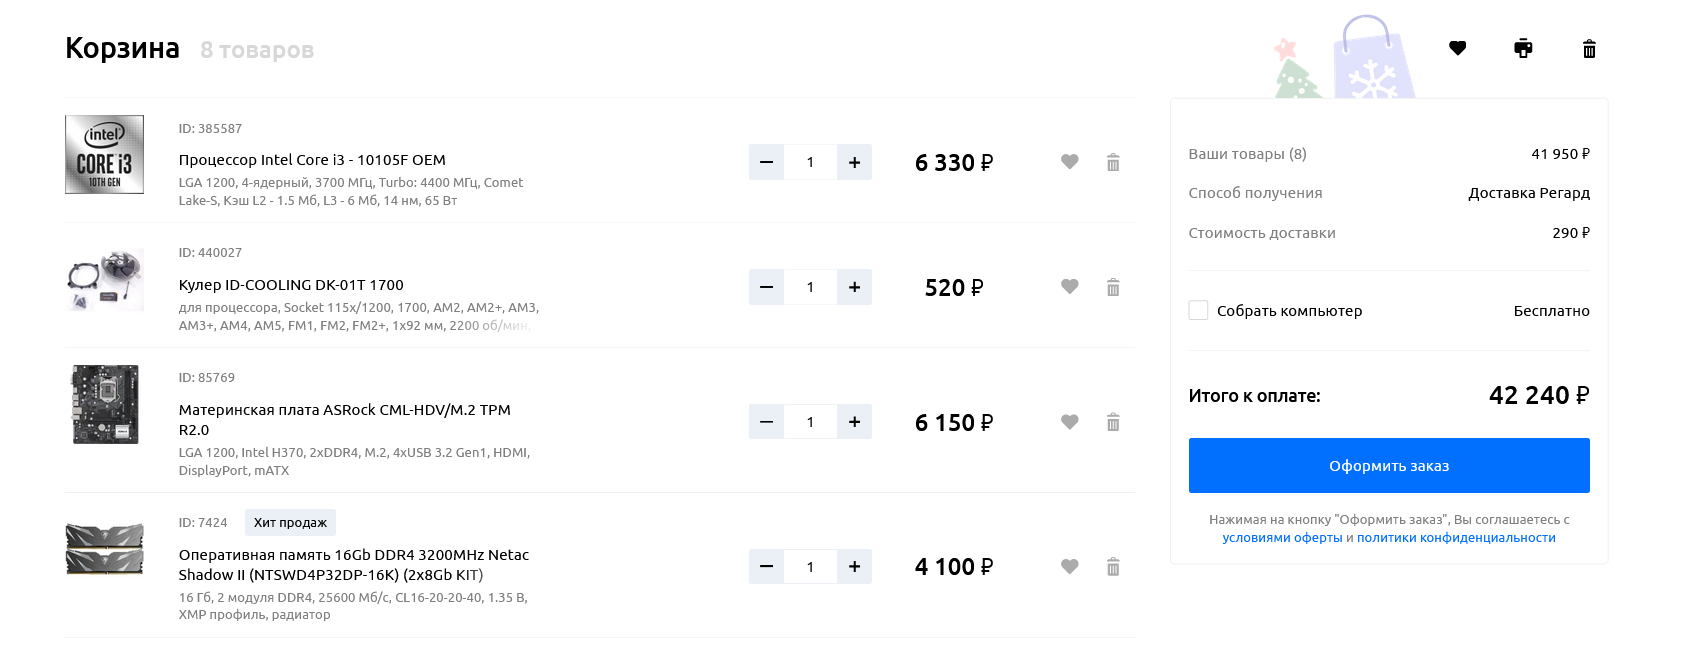Increase Intel Core i3 processor quantity

pyautogui.click(x=854, y=162)
